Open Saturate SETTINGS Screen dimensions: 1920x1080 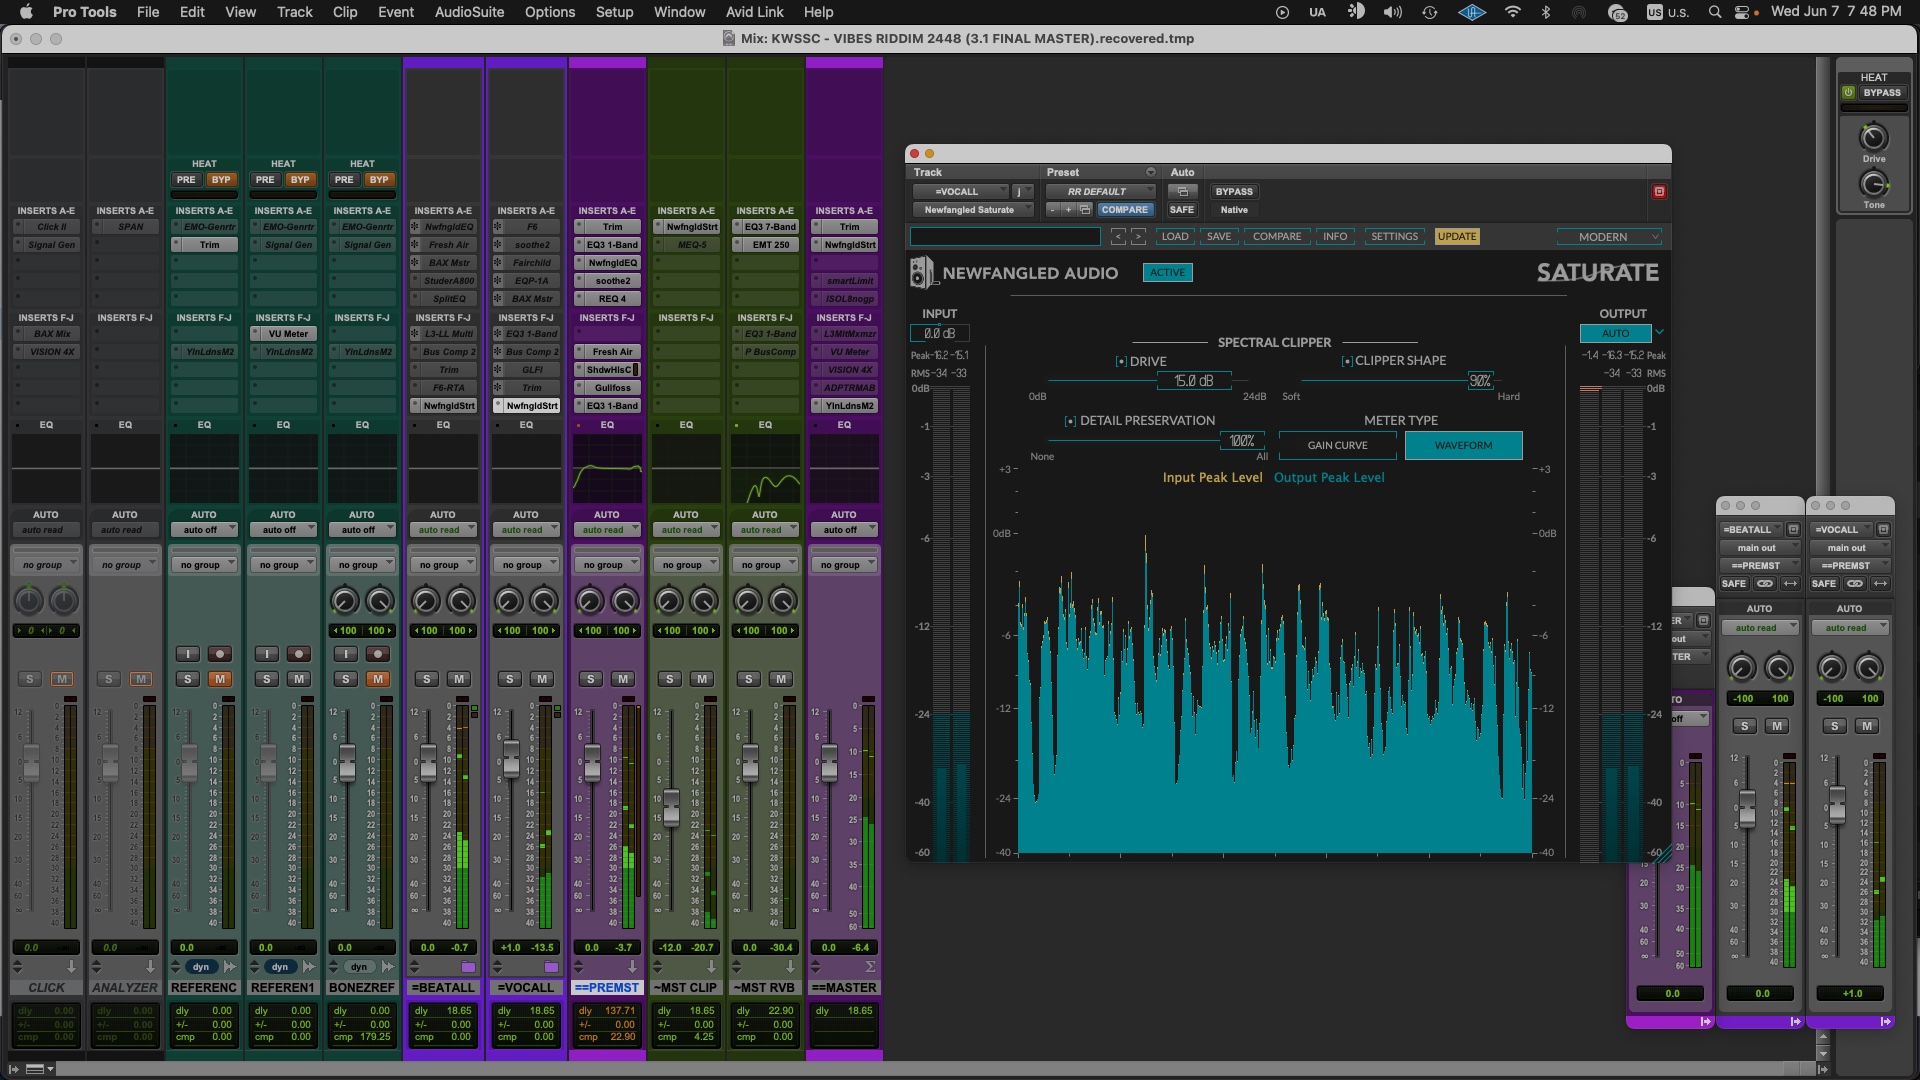coord(1395,237)
